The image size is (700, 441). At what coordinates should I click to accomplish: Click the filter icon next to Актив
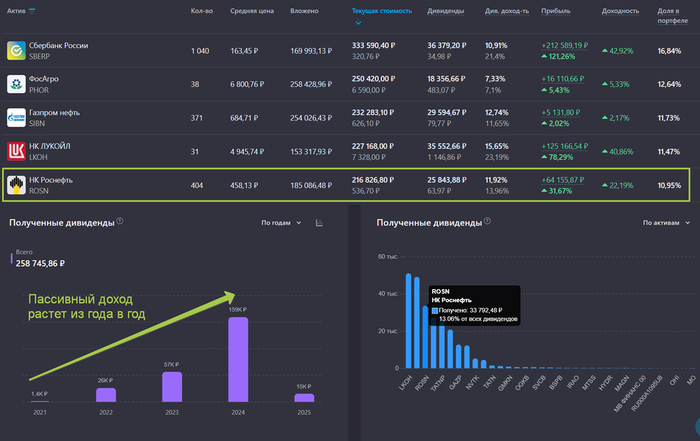tap(32, 11)
